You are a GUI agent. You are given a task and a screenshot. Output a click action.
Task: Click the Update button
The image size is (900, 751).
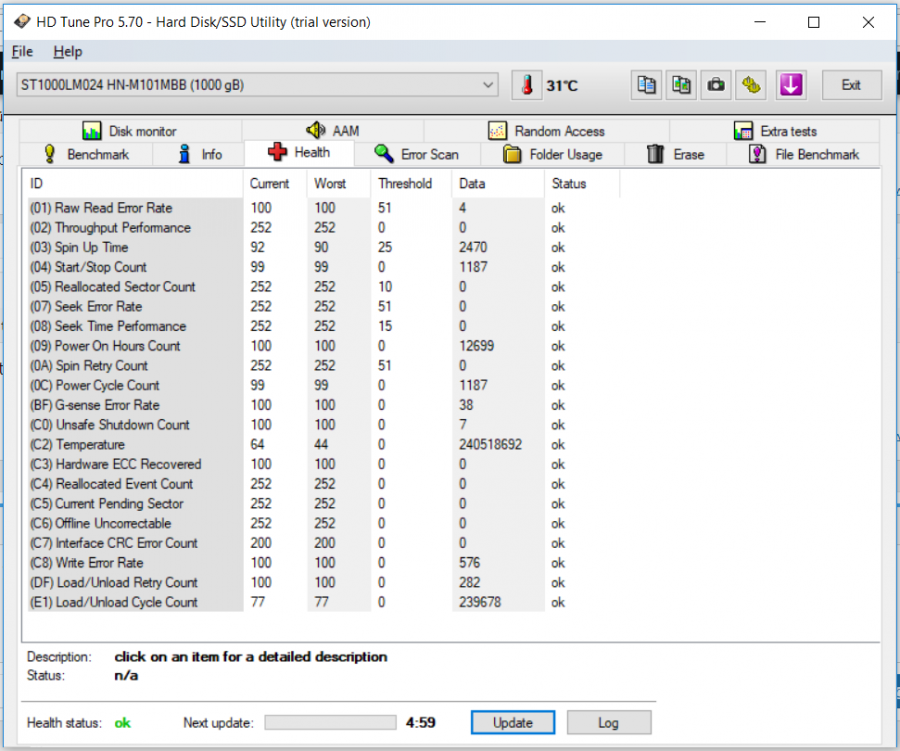click(513, 722)
